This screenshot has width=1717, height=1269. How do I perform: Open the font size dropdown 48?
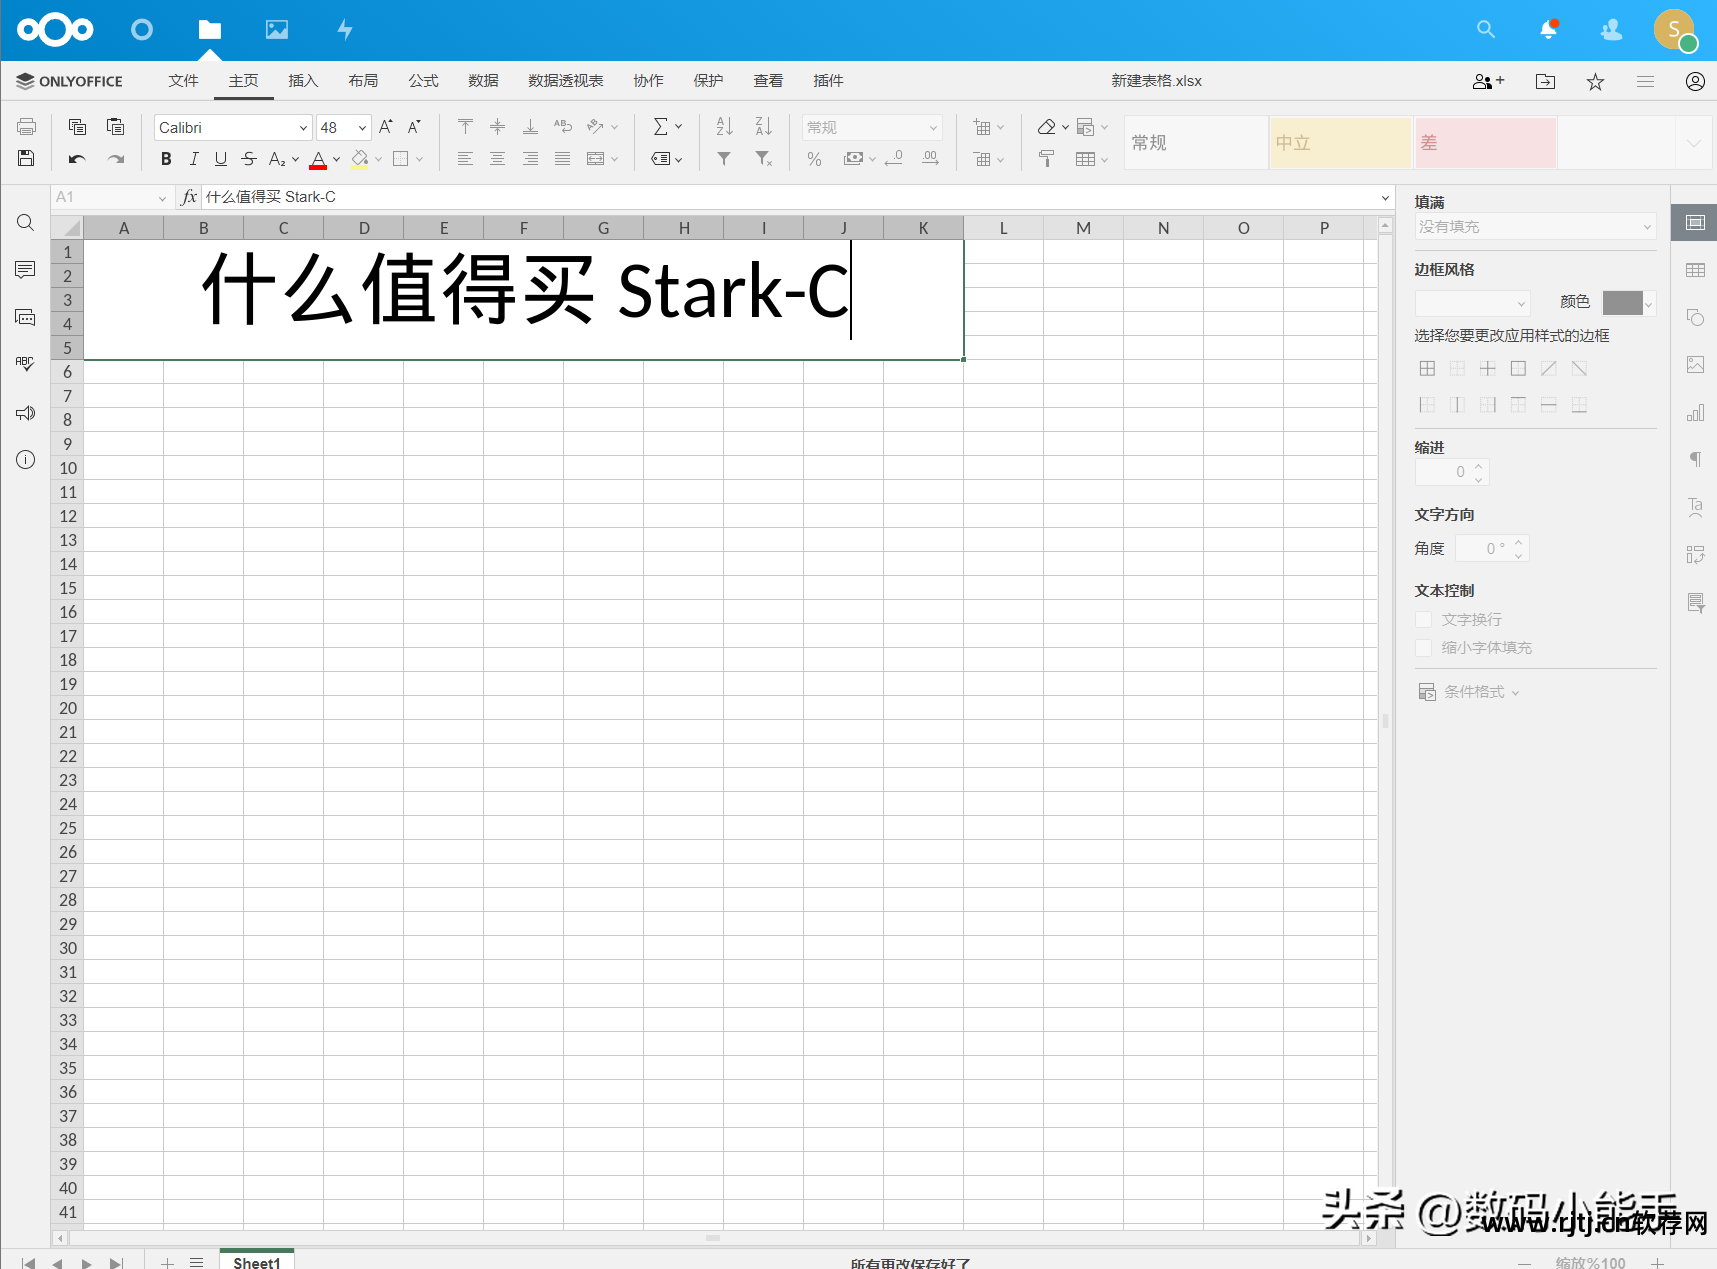click(x=362, y=128)
